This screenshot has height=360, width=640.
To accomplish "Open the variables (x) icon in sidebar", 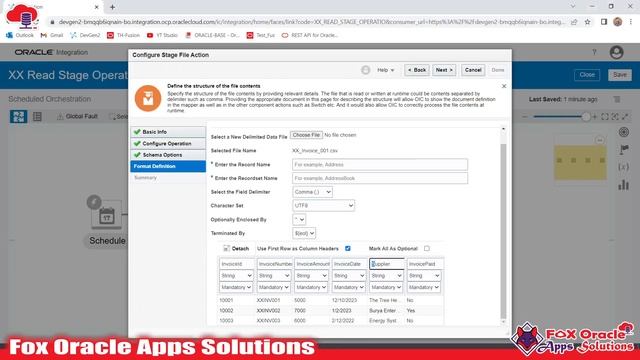I will pyautogui.click(x=623, y=167).
